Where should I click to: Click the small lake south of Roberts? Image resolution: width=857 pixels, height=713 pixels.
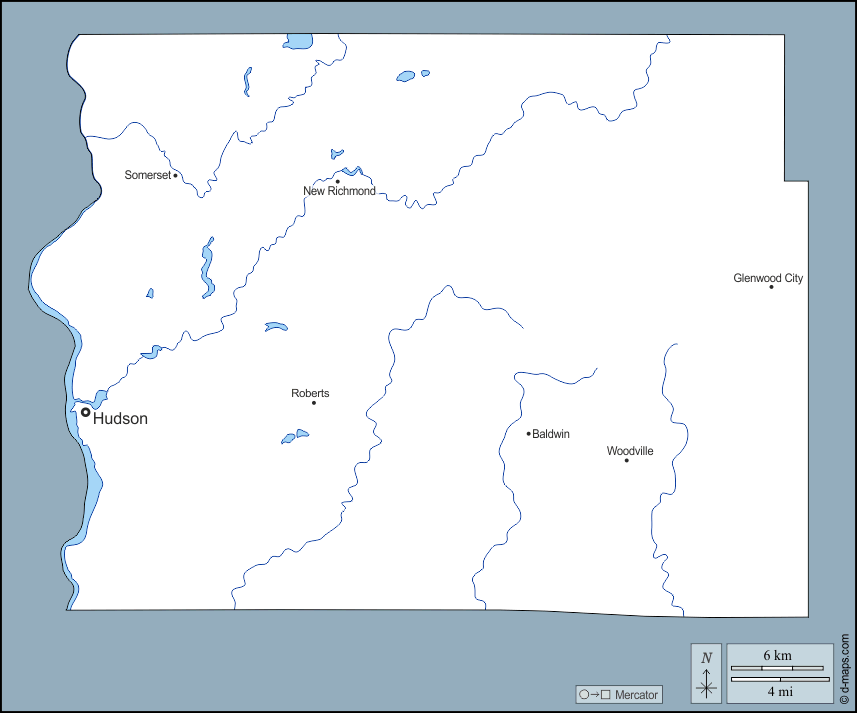tap(295, 436)
